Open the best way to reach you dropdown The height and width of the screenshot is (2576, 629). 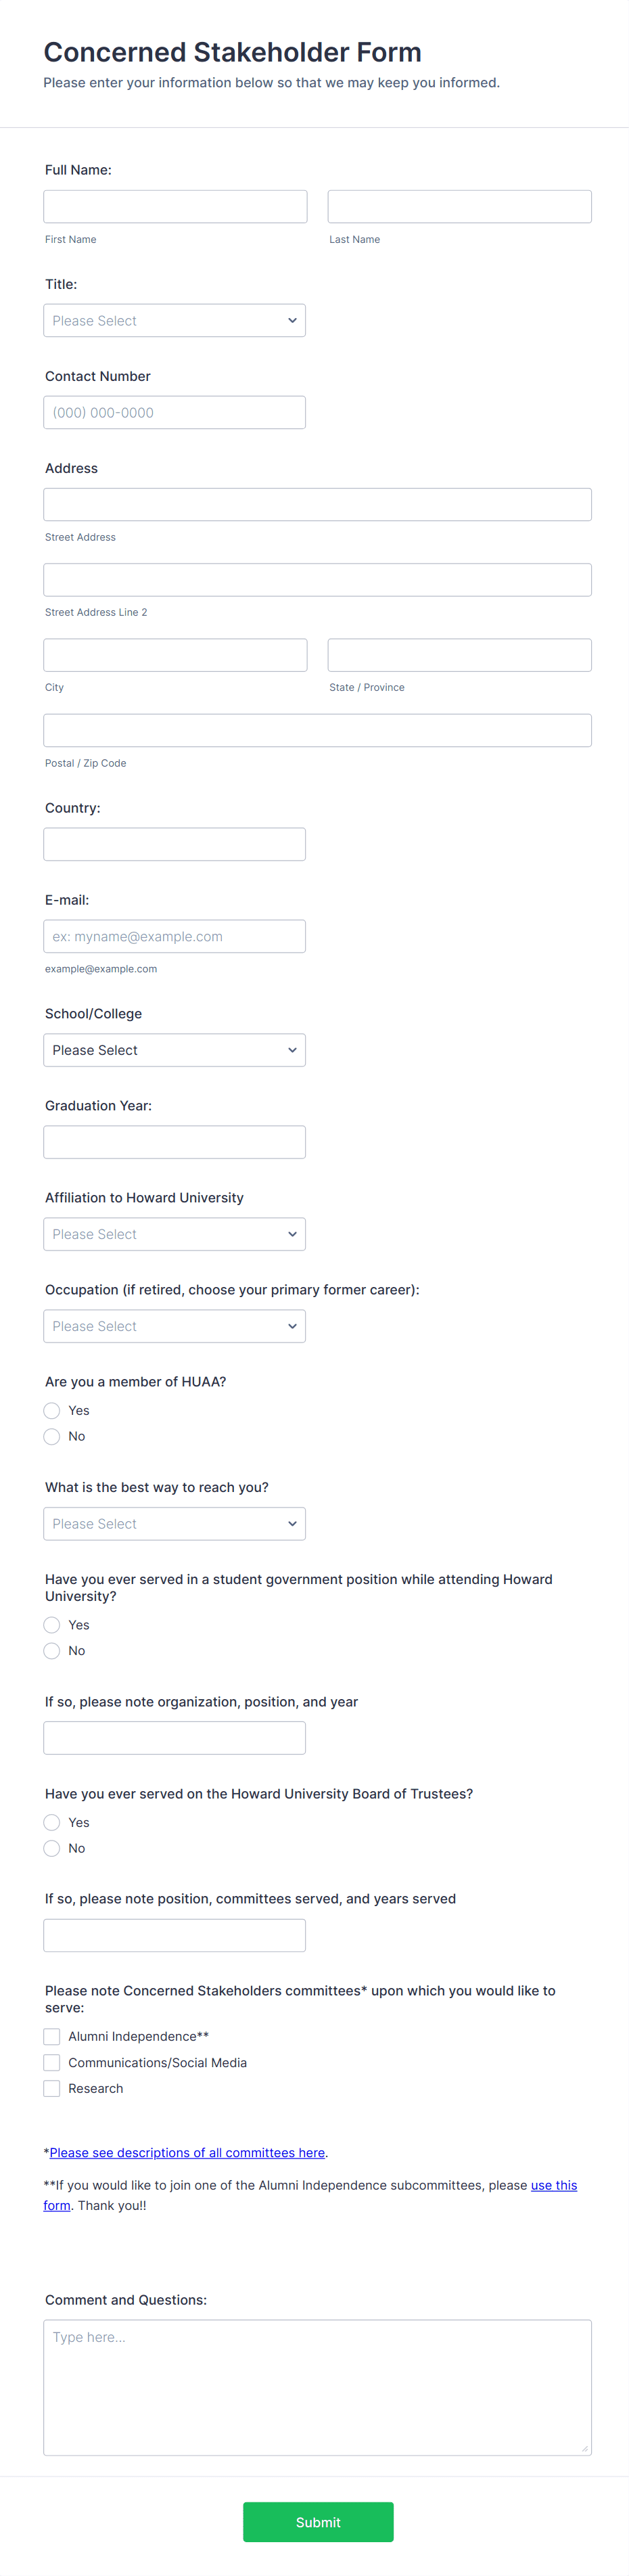coord(174,1523)
